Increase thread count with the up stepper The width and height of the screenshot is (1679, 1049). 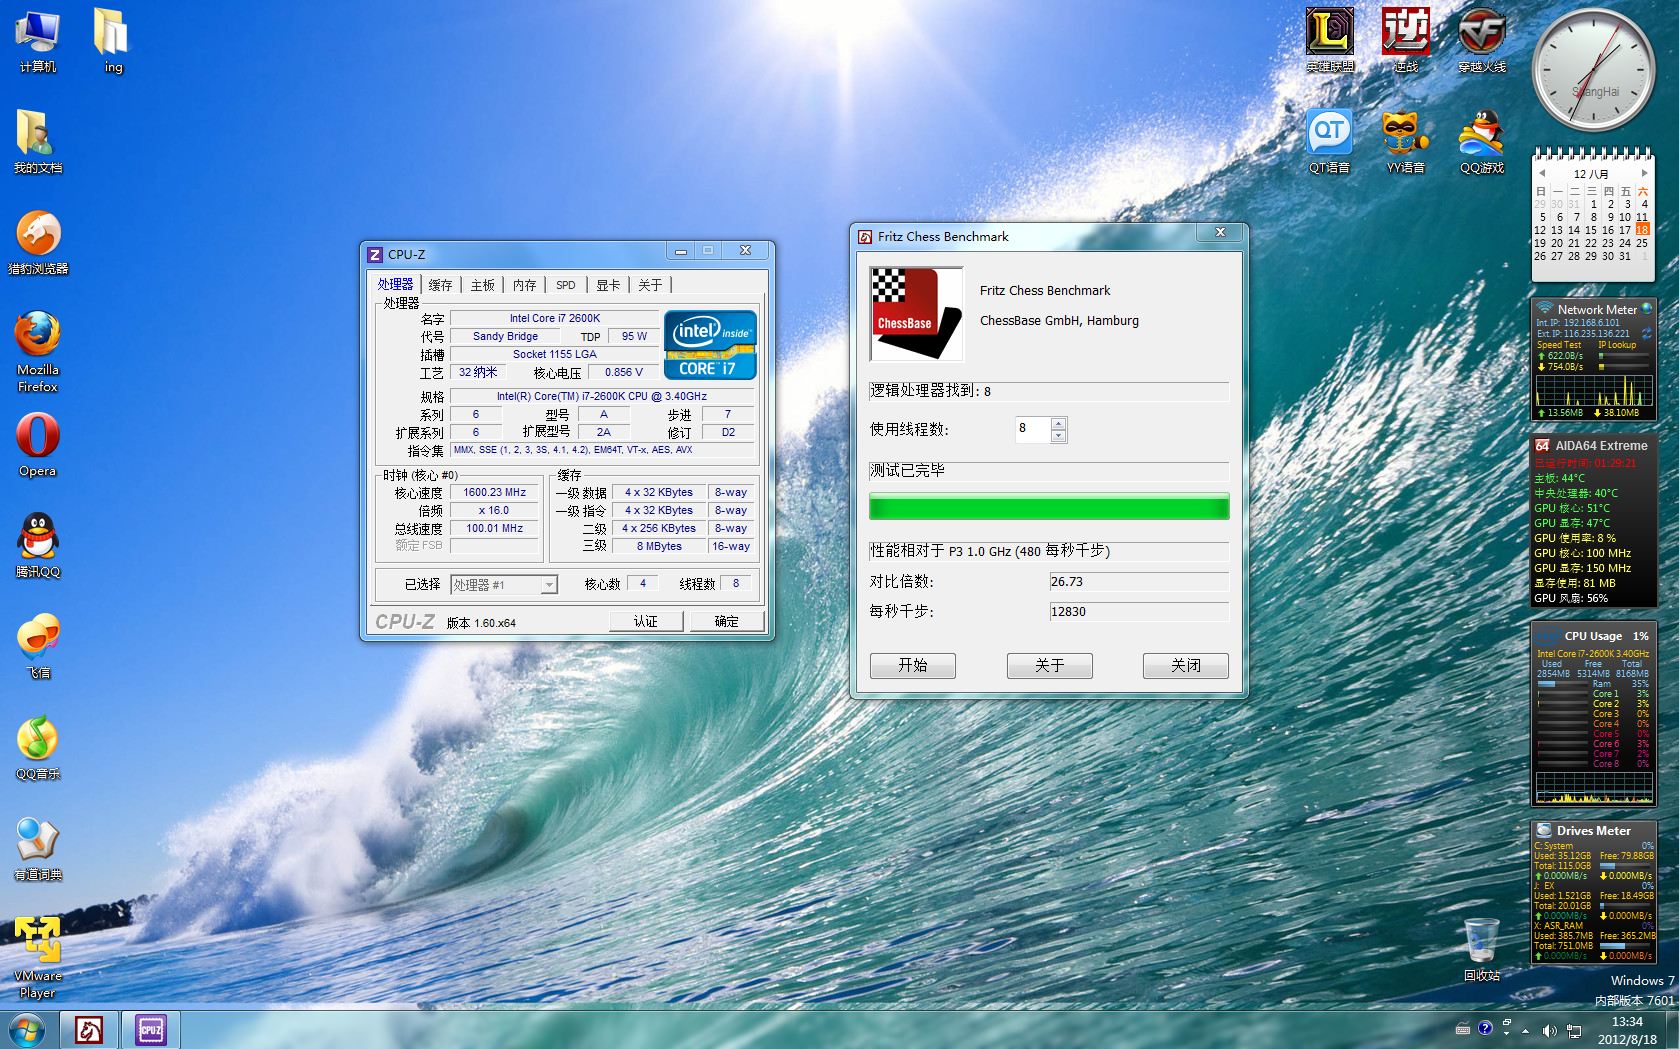pyautogui.click(x=1059, y=423)
